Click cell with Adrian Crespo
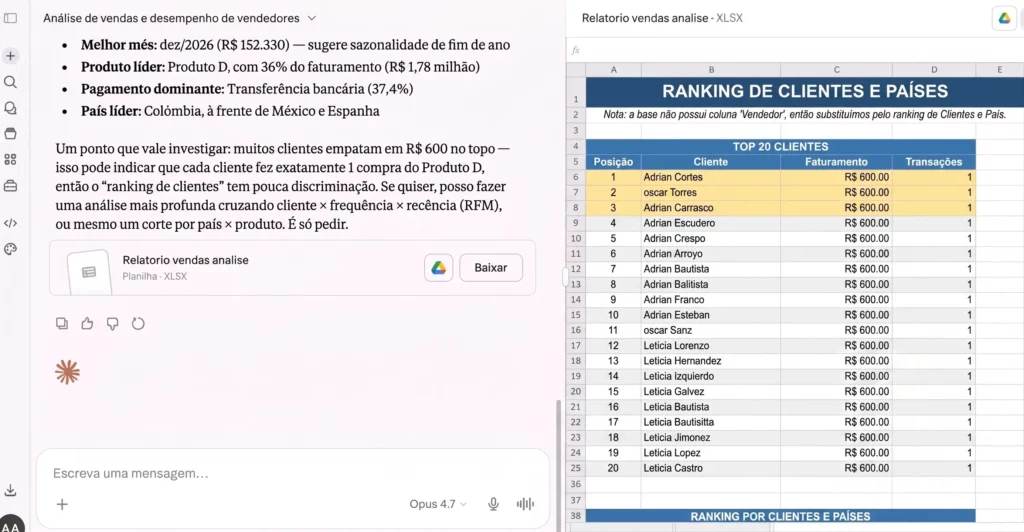This screenshot has width=1024, height=532. tap(711, 238)
